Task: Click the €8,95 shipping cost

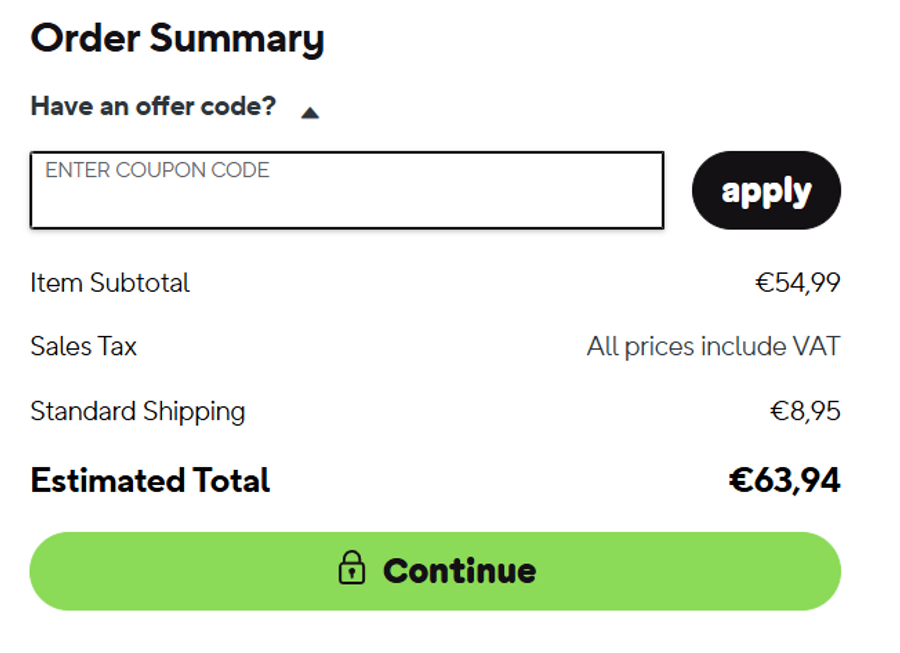Action: (805, 411)
